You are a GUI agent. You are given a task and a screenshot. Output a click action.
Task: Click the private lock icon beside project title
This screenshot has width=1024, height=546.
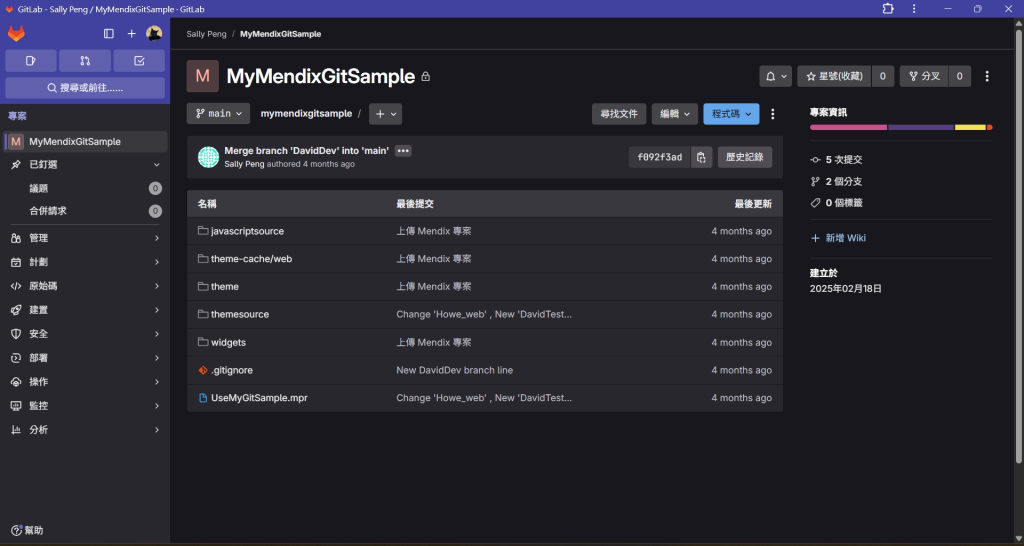tap(426, 76)
